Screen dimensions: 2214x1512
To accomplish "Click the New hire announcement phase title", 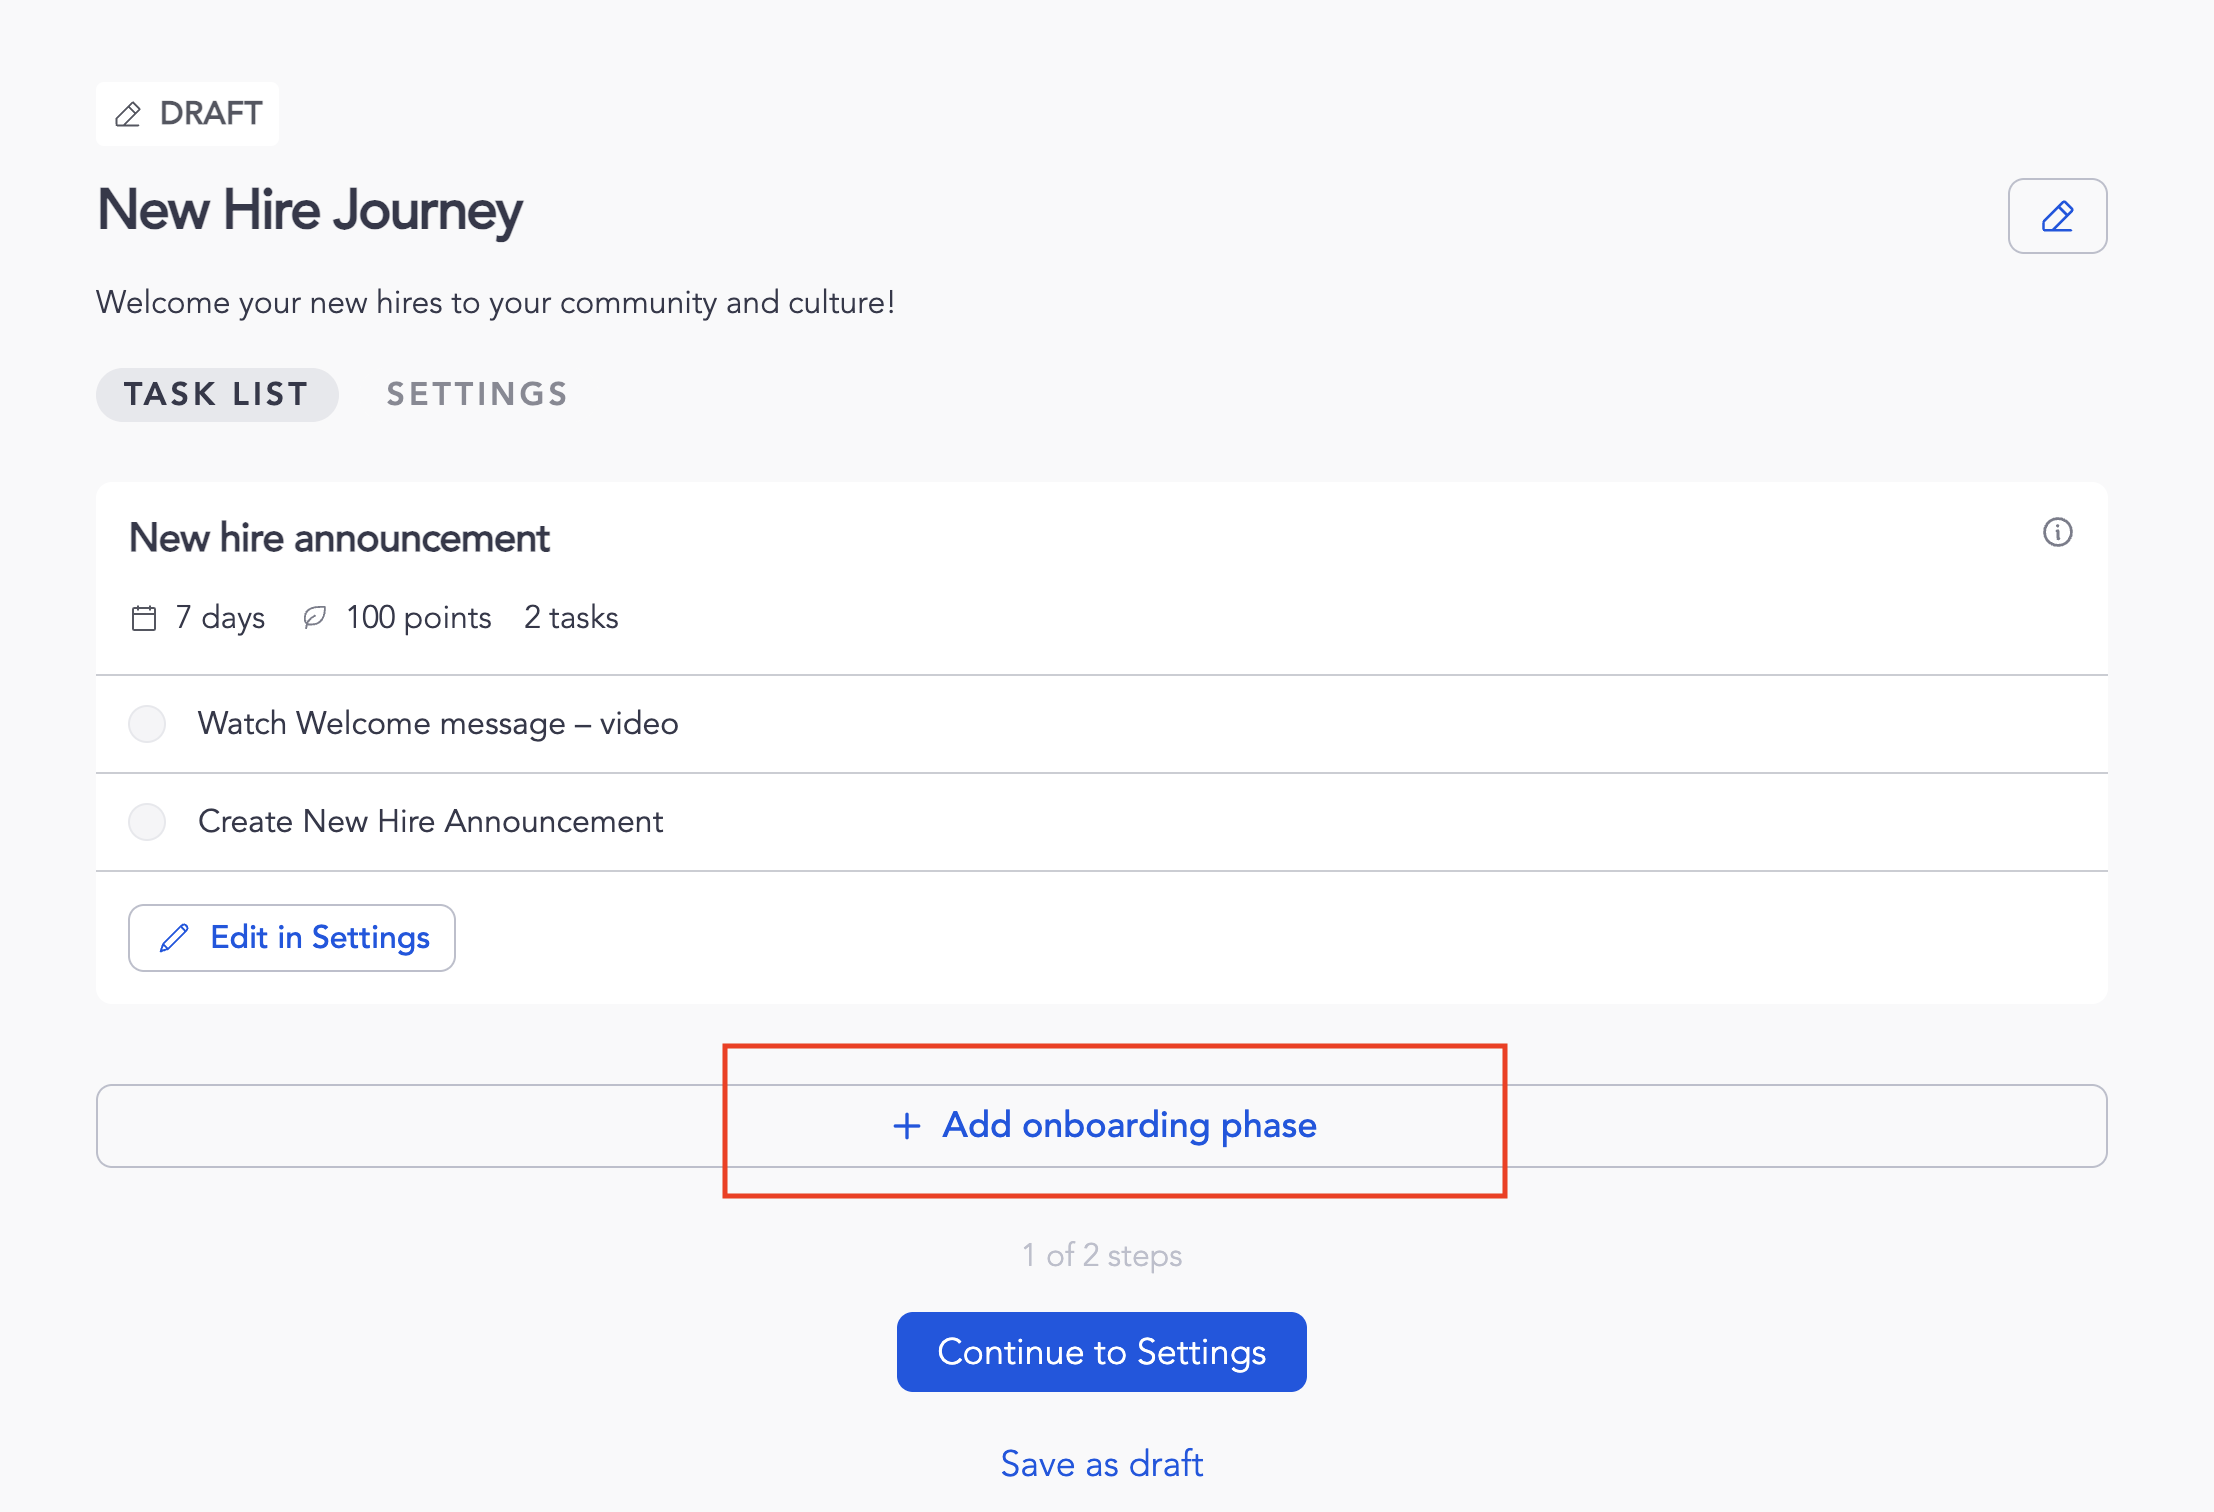I will coord(339,538).
